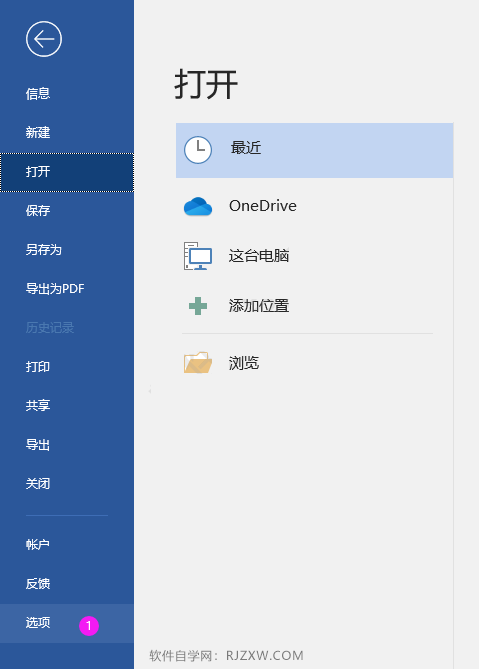Click the green plus icon for 添加位置
This screenshot has height=669, width=479.
tap(198, 306)
